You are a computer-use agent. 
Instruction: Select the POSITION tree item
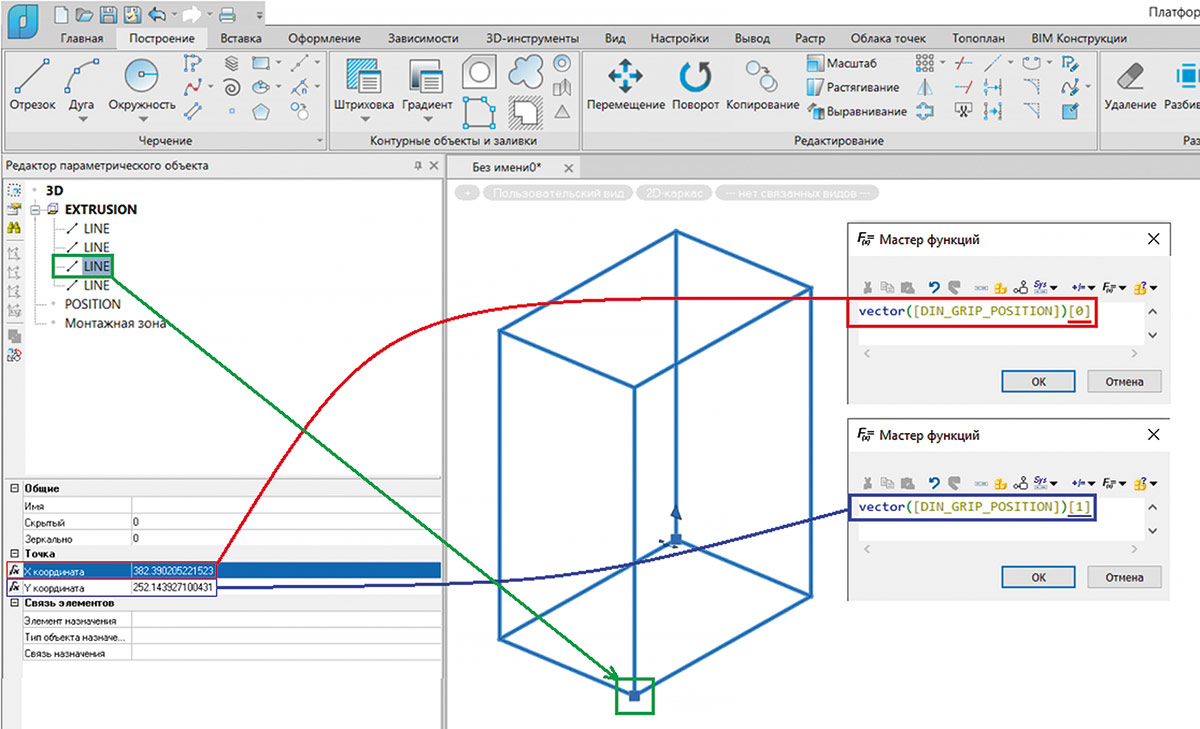point(93,304)
